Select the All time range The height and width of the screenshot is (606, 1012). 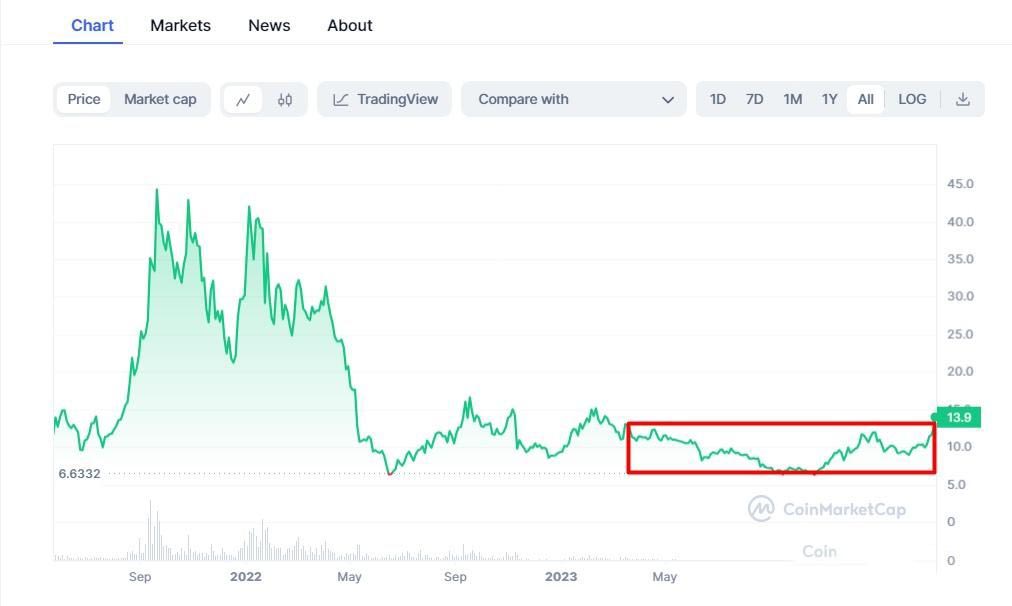866,99
